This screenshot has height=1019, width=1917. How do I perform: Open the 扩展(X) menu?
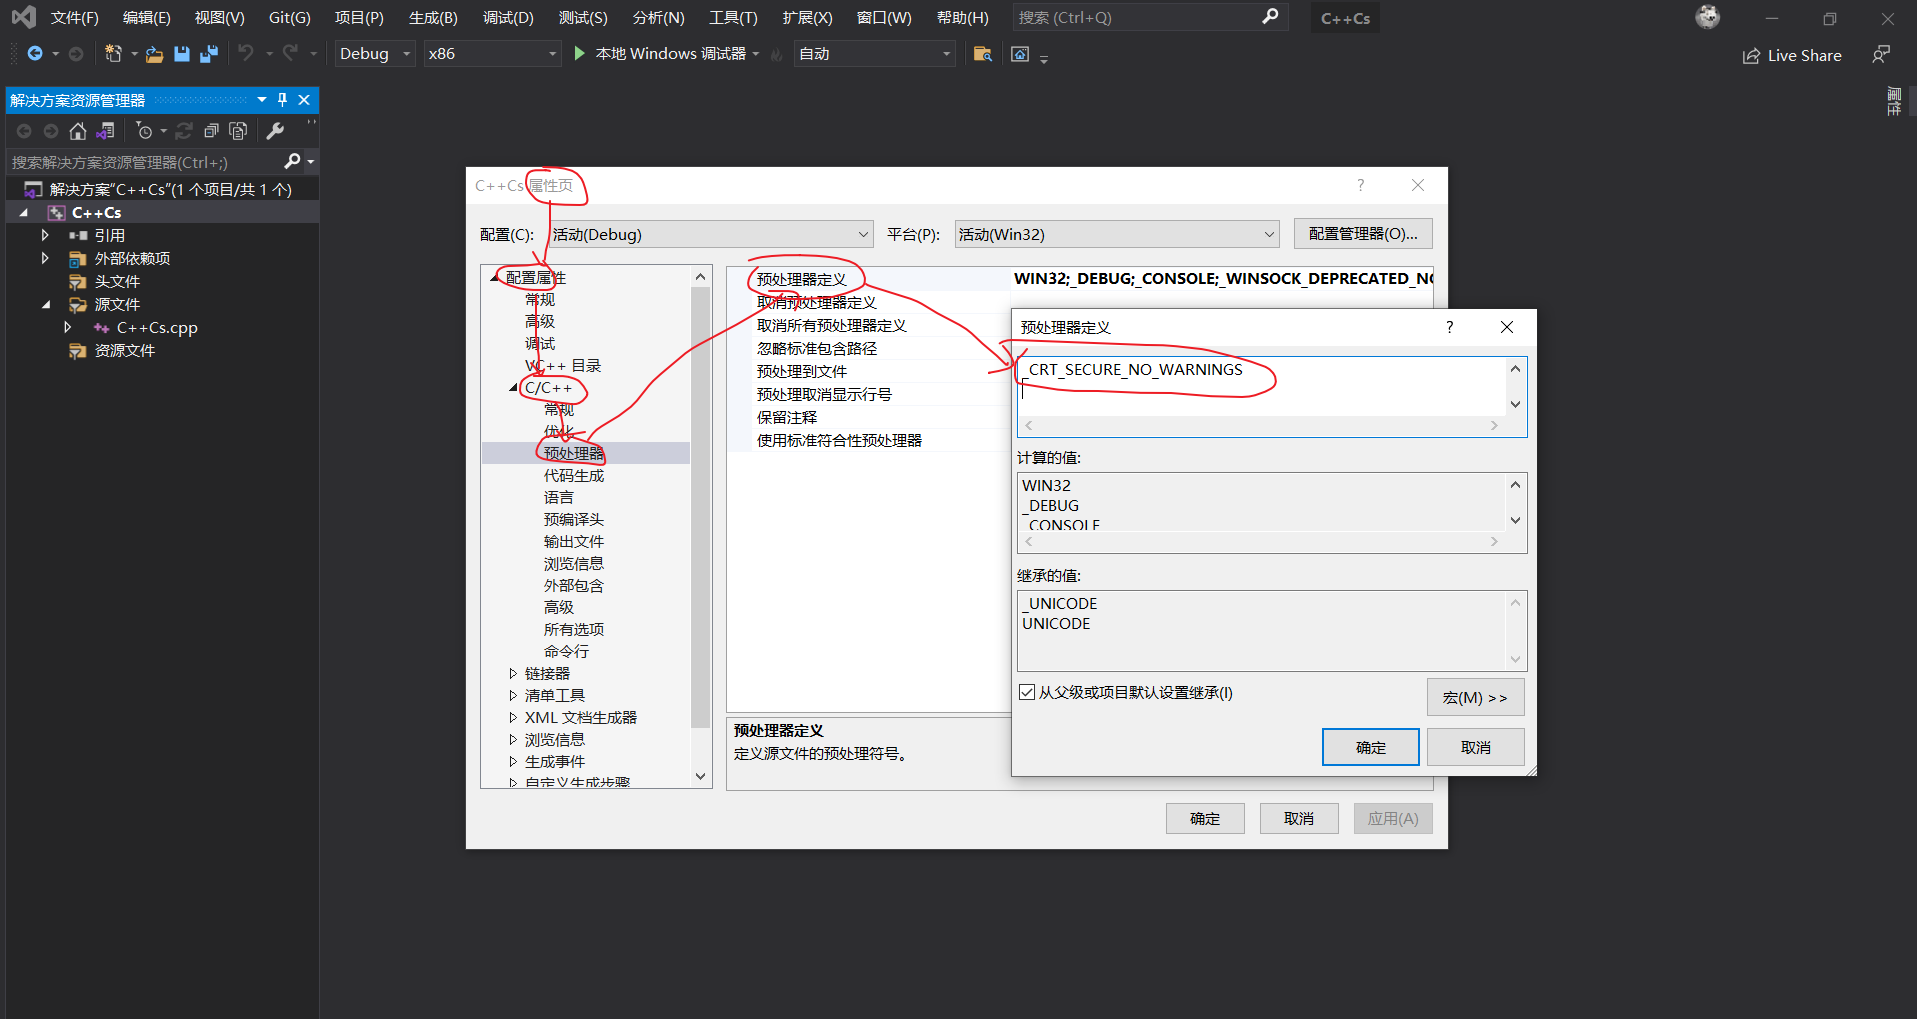[x=807, y=18]
